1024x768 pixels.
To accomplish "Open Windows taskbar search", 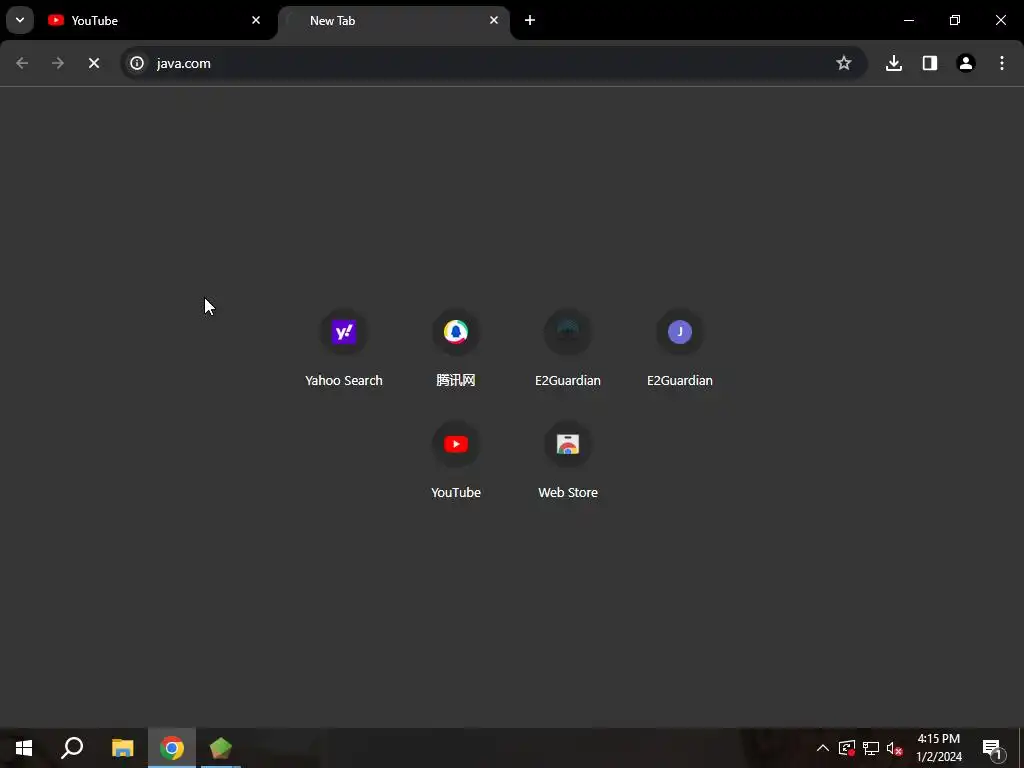I will [x=72, y=748].
